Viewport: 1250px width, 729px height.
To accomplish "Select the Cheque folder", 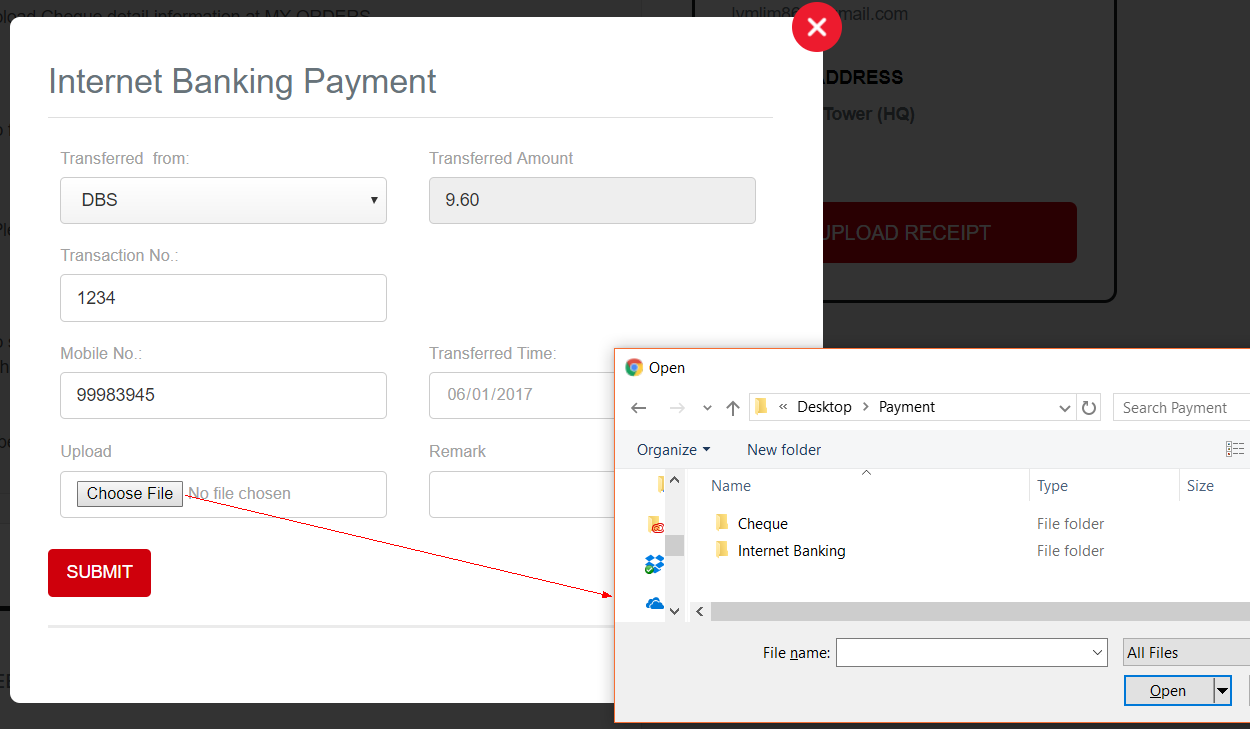I will 762,524.
